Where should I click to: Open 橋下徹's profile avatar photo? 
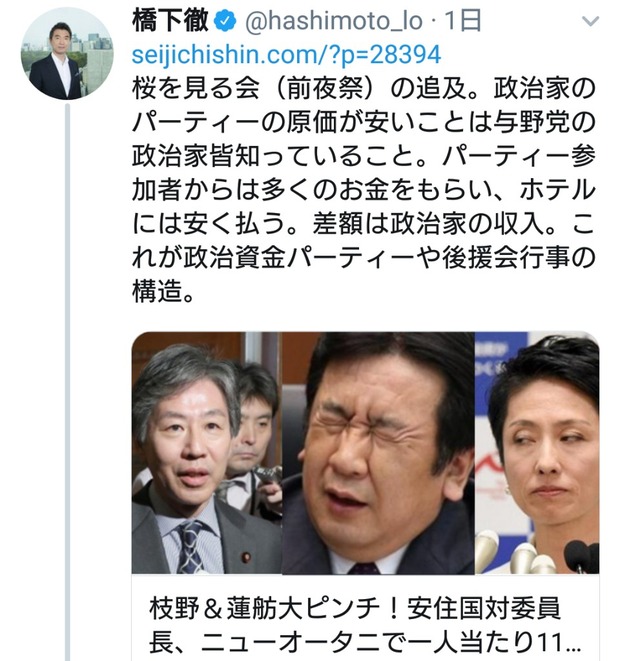(x=67, y=54)
